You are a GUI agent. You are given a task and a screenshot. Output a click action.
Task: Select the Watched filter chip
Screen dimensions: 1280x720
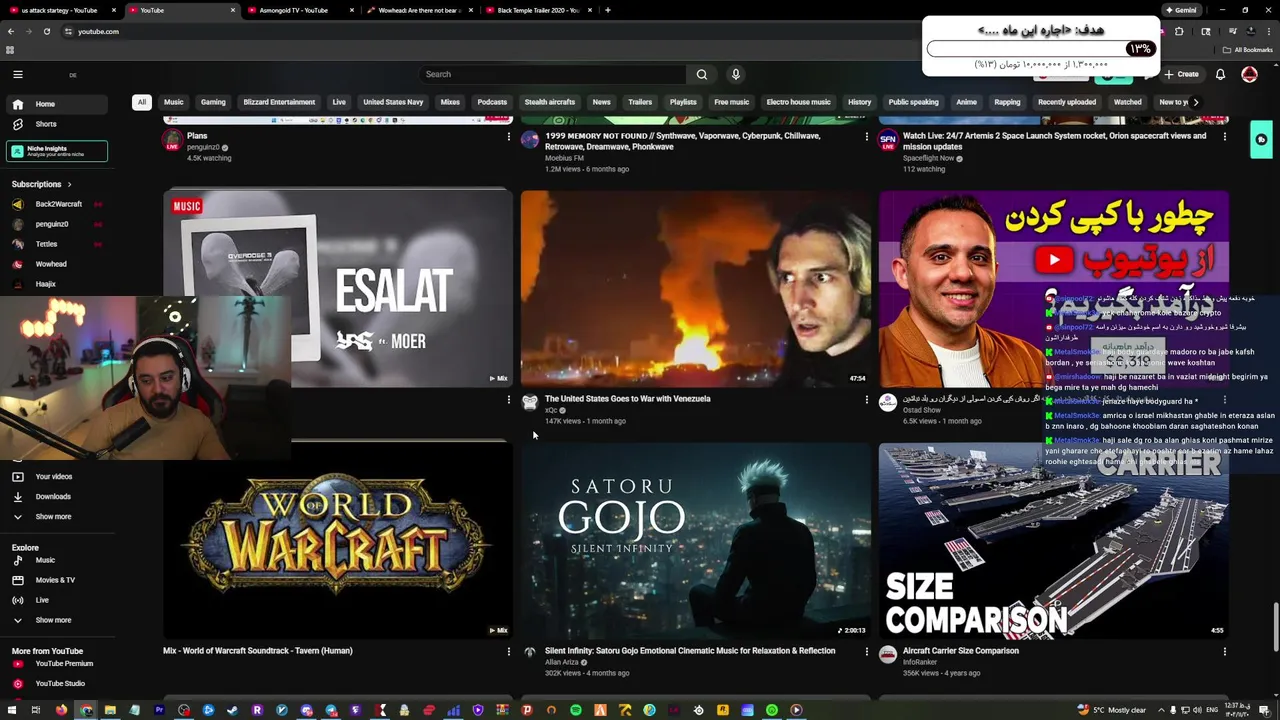pyautogui.click(x=1127, y=102)
